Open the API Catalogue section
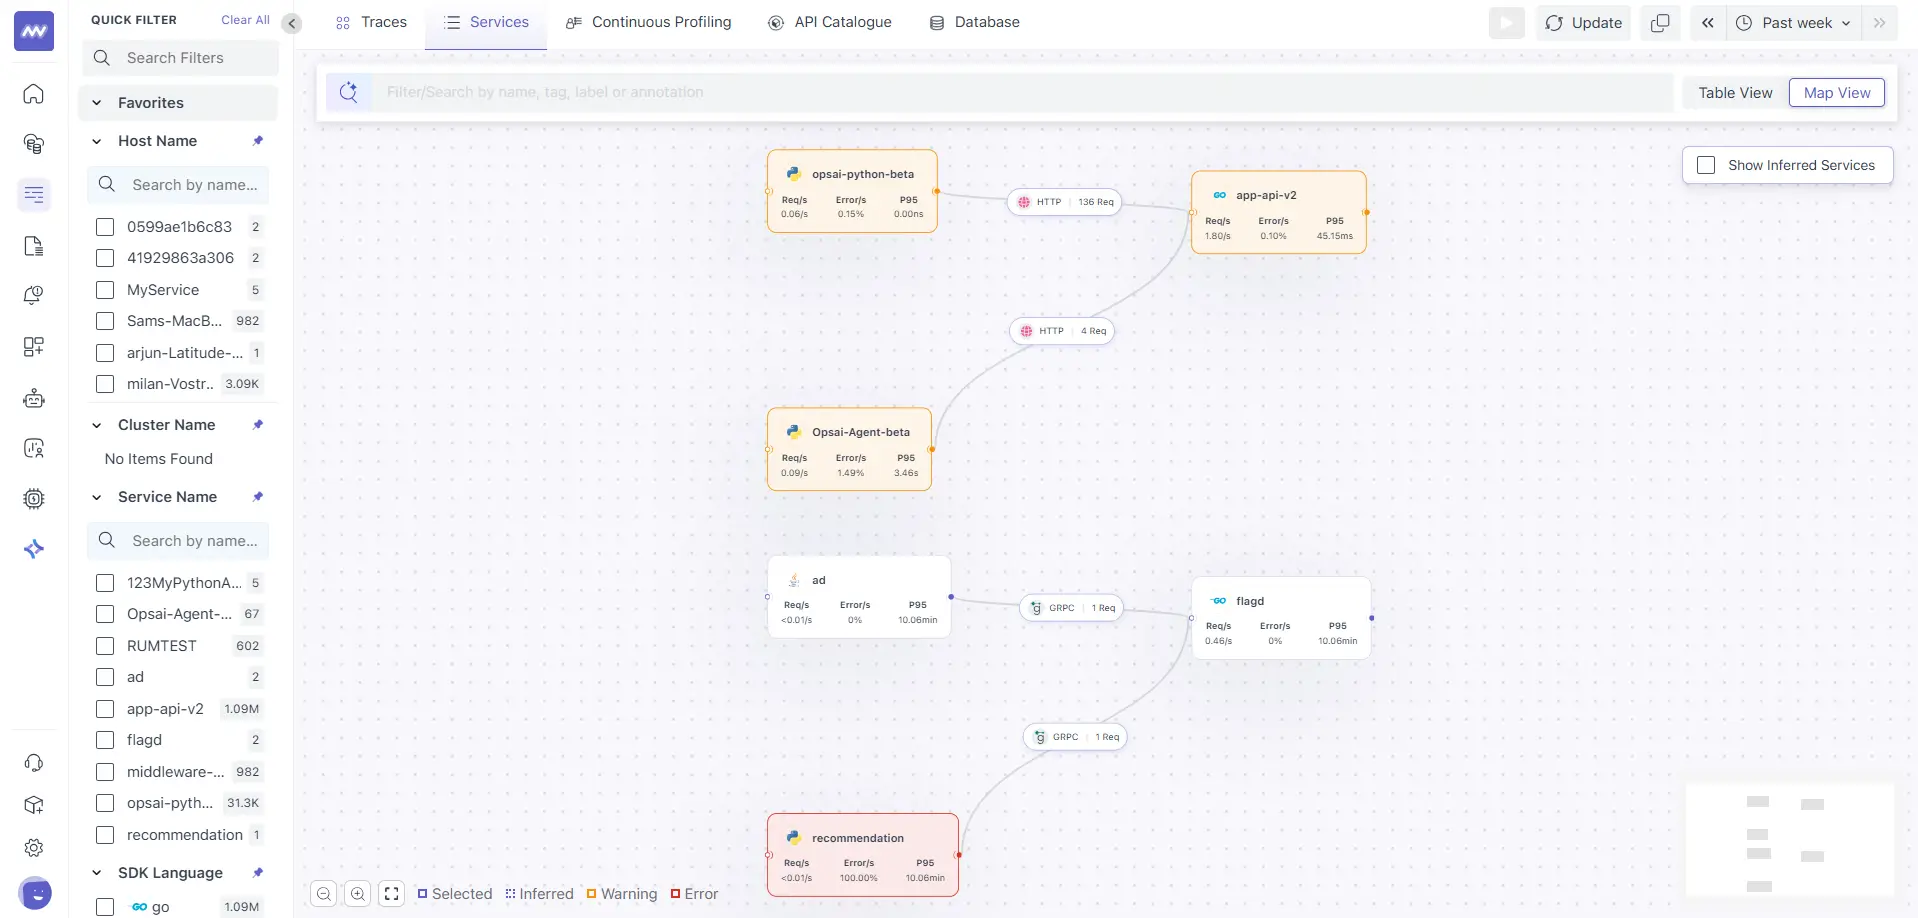The width and height of the screenshot is (1918, 918). 830,22
